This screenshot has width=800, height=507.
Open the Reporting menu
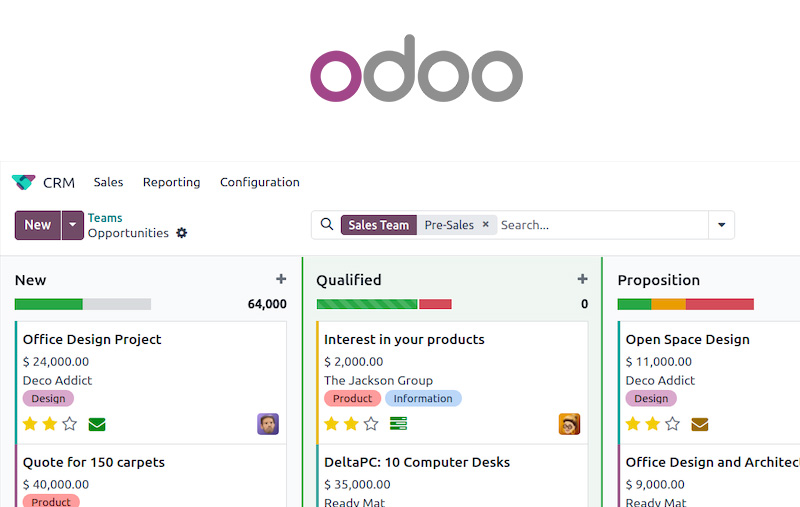tap(171, 182)
